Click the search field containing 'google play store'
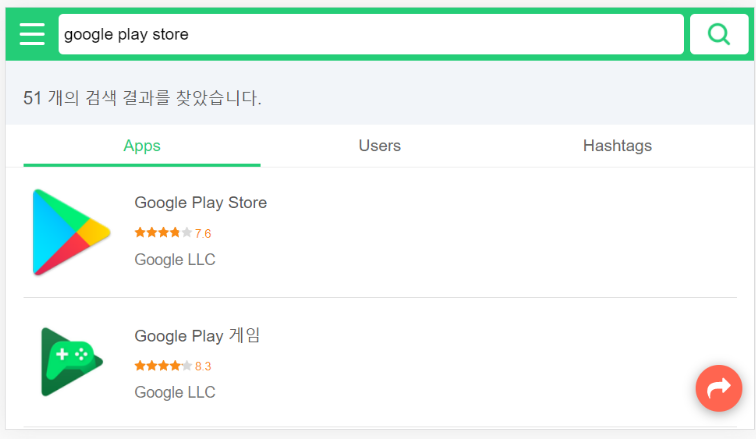 pos(371,34)
